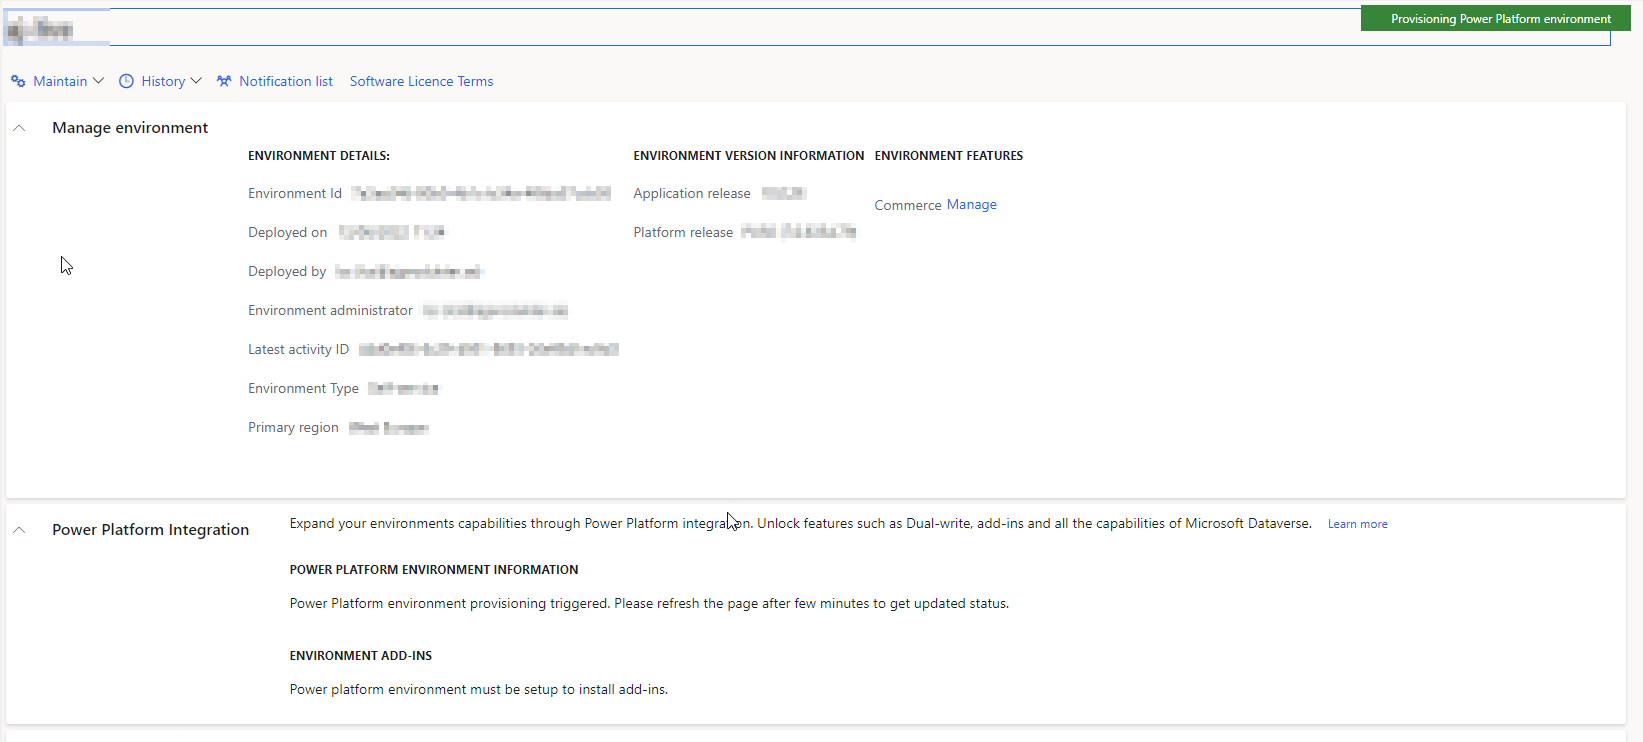The width and height of the screenshot is (1643, 742).
Task: Click POWER PLATFORM ENVIRONMENT INFORMATION heading
Action: click(x=434, y=570)
